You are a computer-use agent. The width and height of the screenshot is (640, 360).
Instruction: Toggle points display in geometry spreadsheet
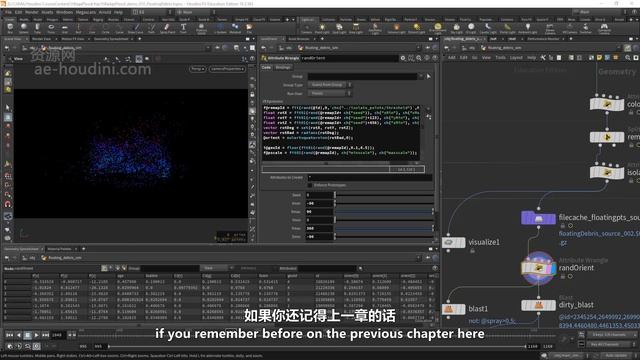(104, 268)
